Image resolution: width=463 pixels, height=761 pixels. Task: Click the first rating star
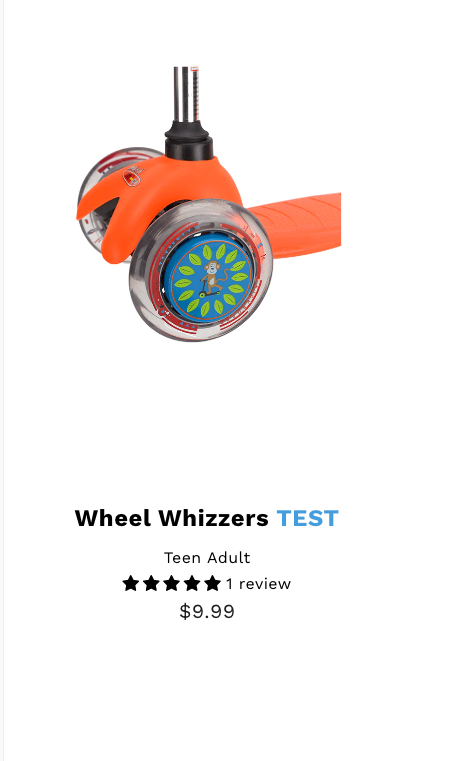click(131, 583)
